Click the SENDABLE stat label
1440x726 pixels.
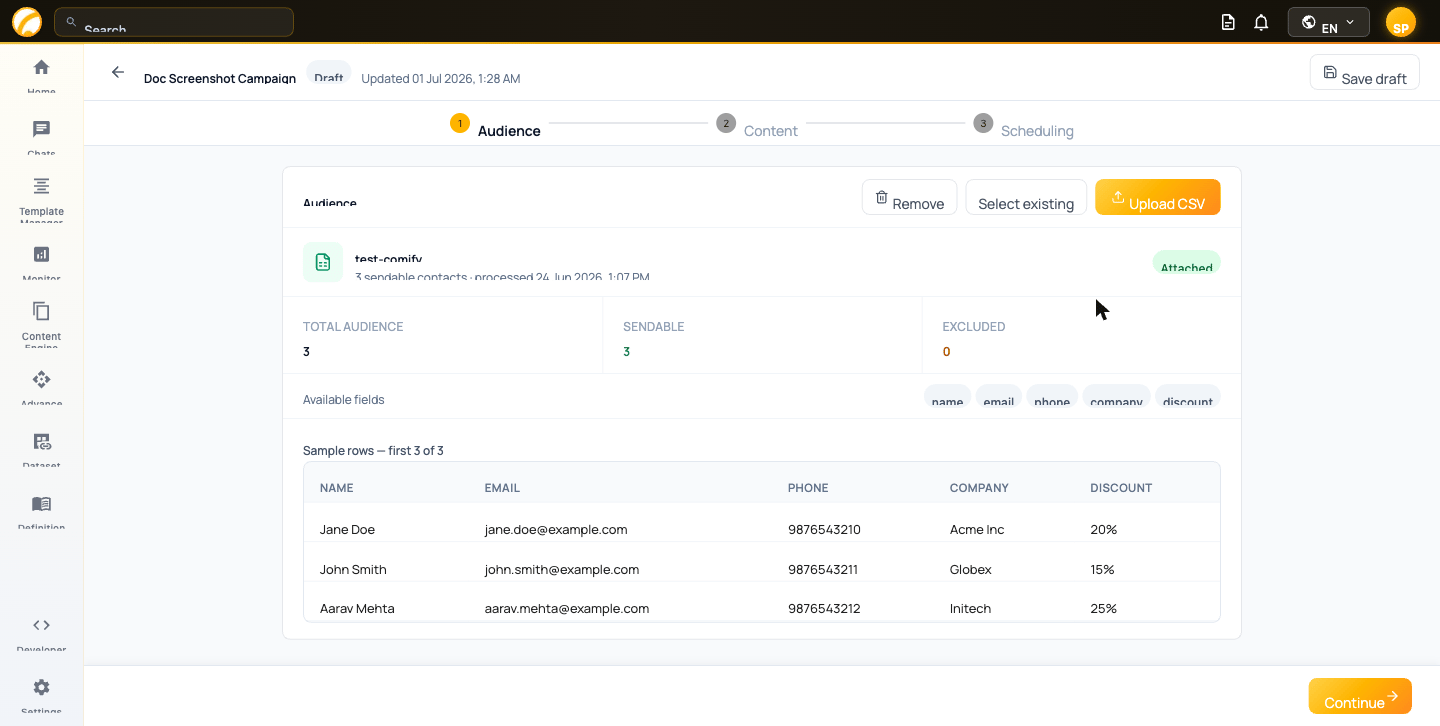[x=653, y=327]
